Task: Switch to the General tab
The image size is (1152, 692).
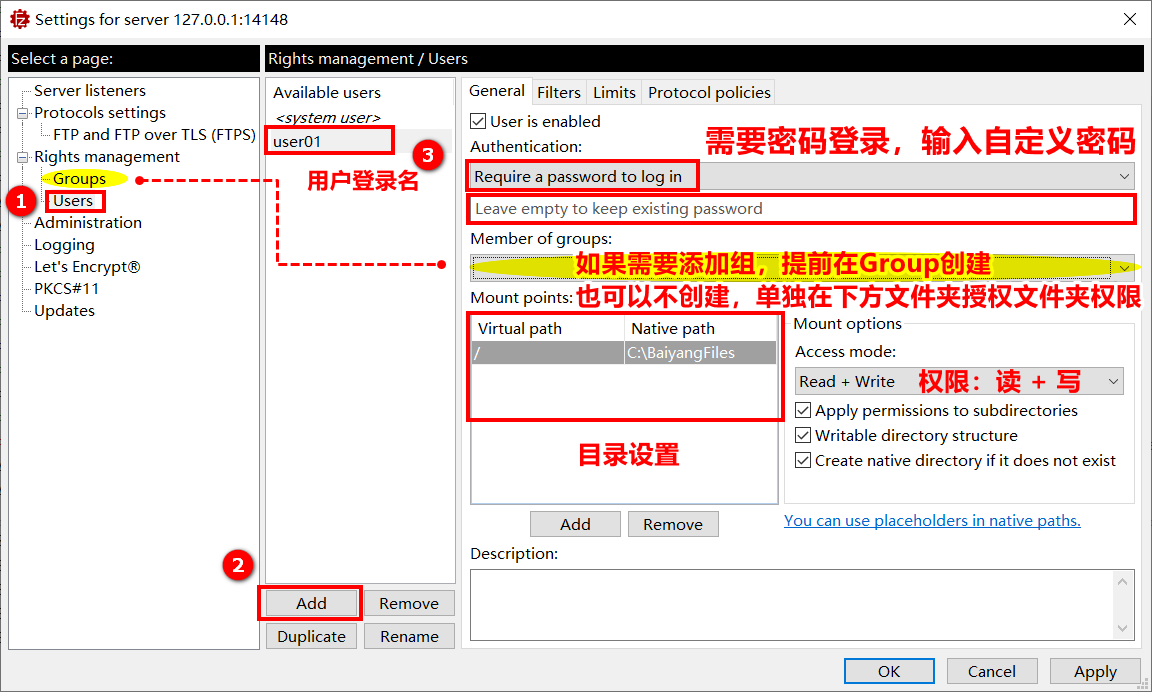Action: coord(497,91)
